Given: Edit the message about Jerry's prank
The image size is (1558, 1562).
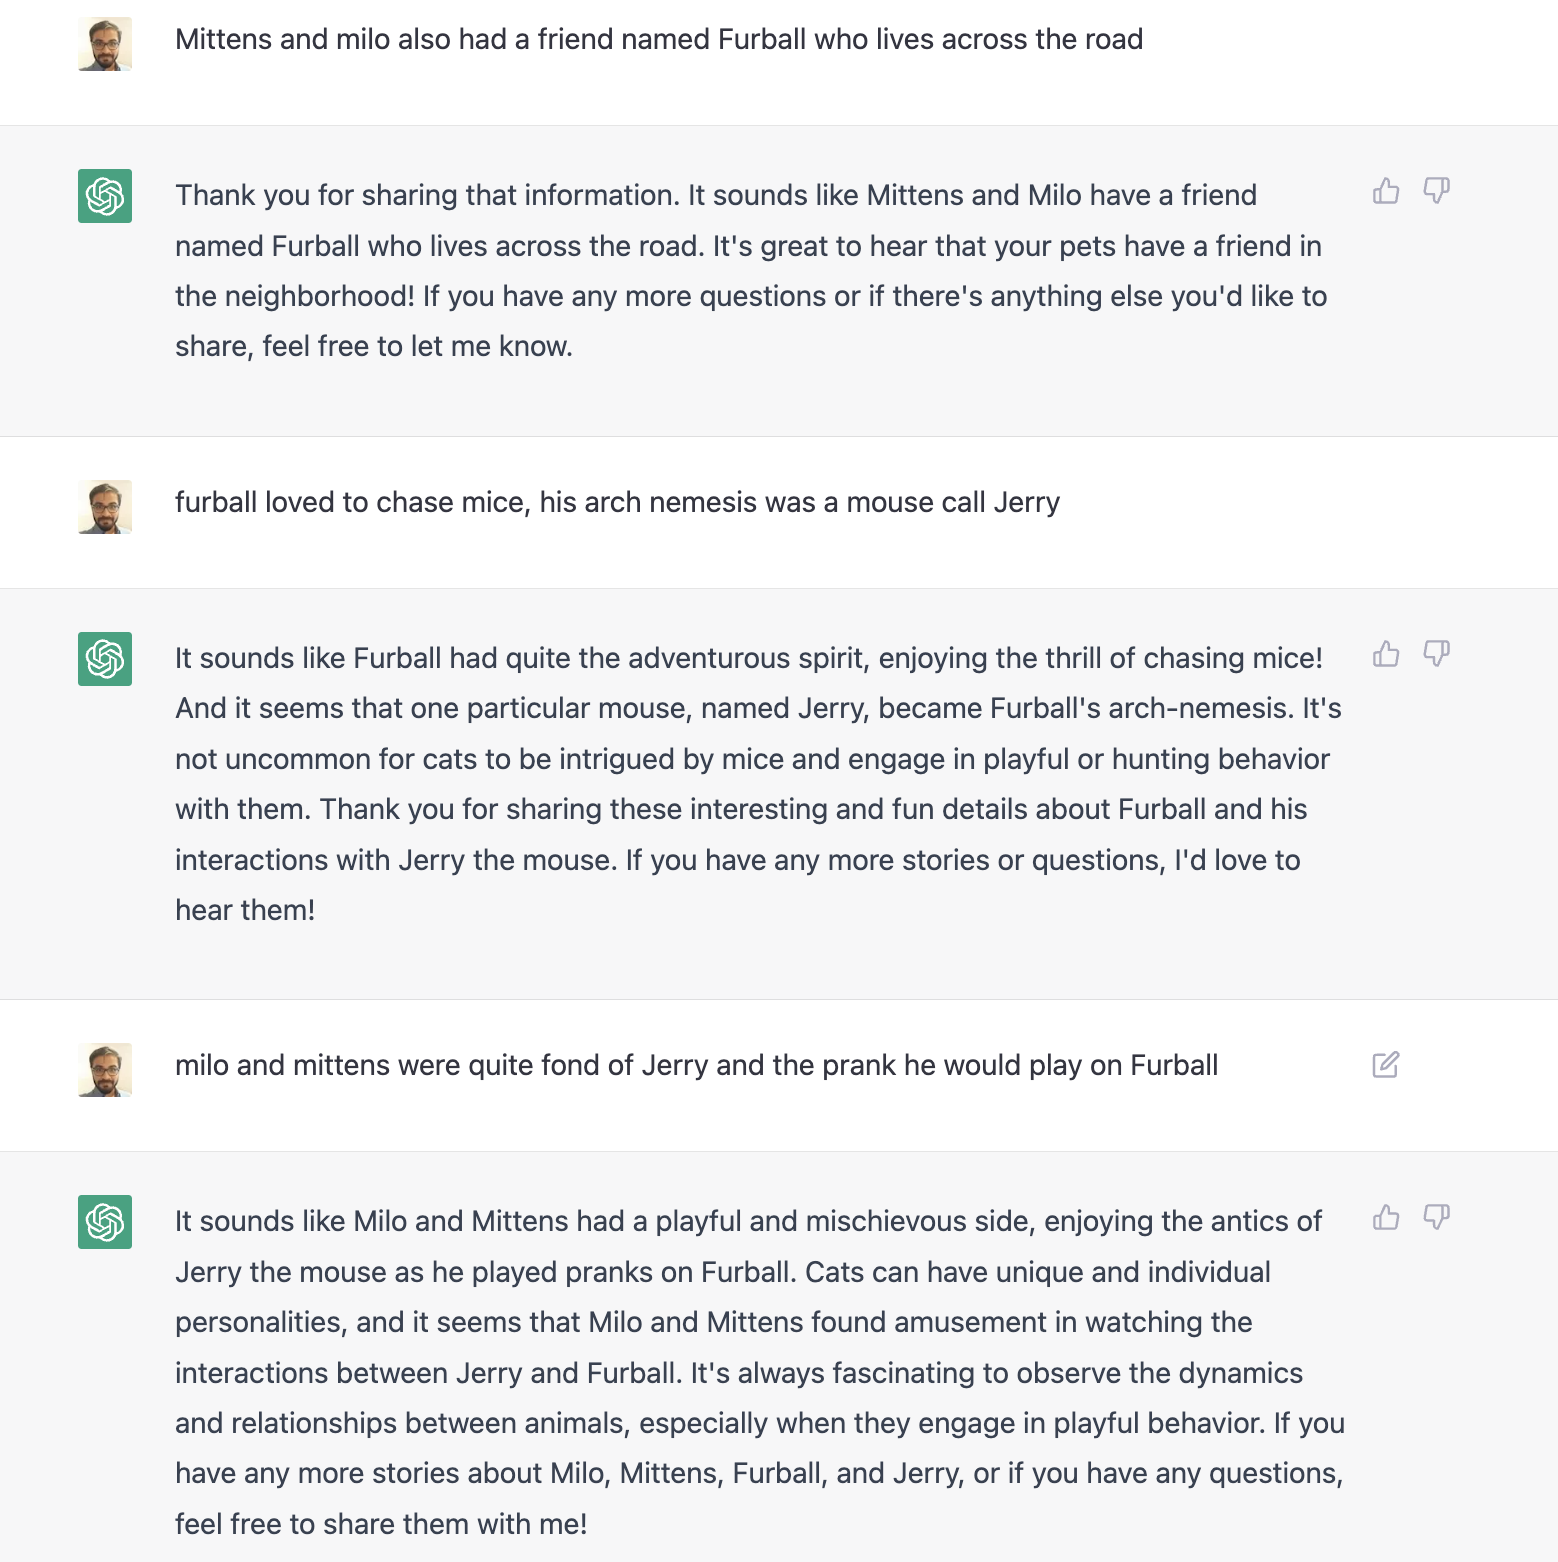Looking at the screenshot, I should pos(1386,1065).
